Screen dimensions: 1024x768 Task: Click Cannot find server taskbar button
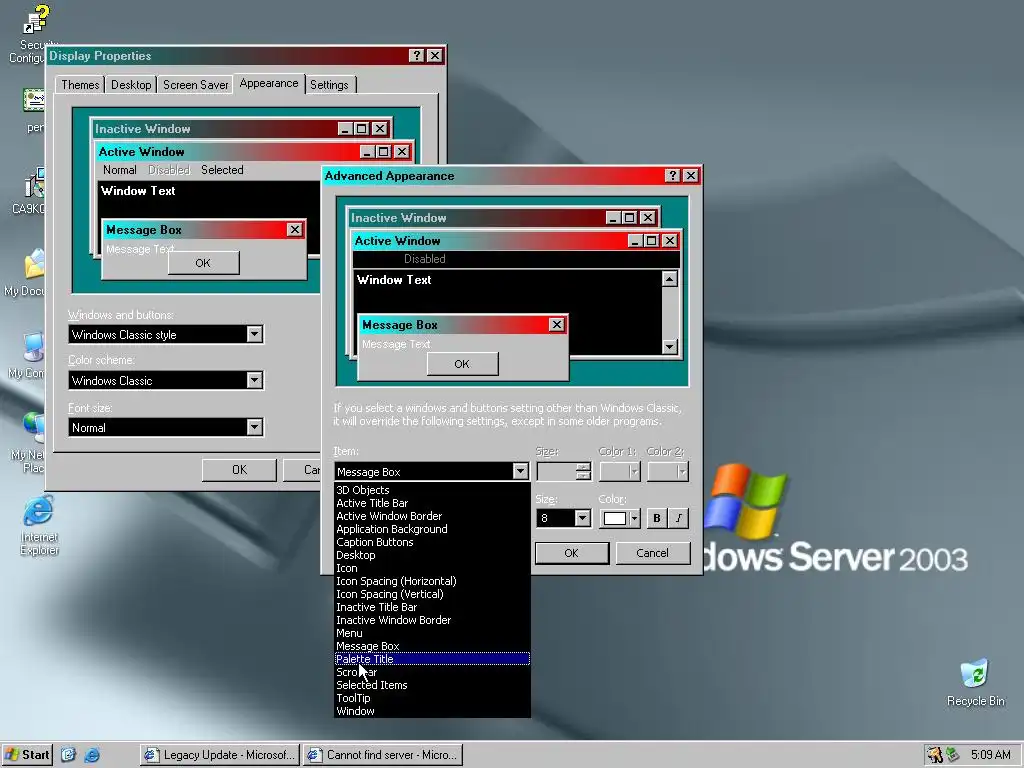pyautogui.click(x=383, y=755)
